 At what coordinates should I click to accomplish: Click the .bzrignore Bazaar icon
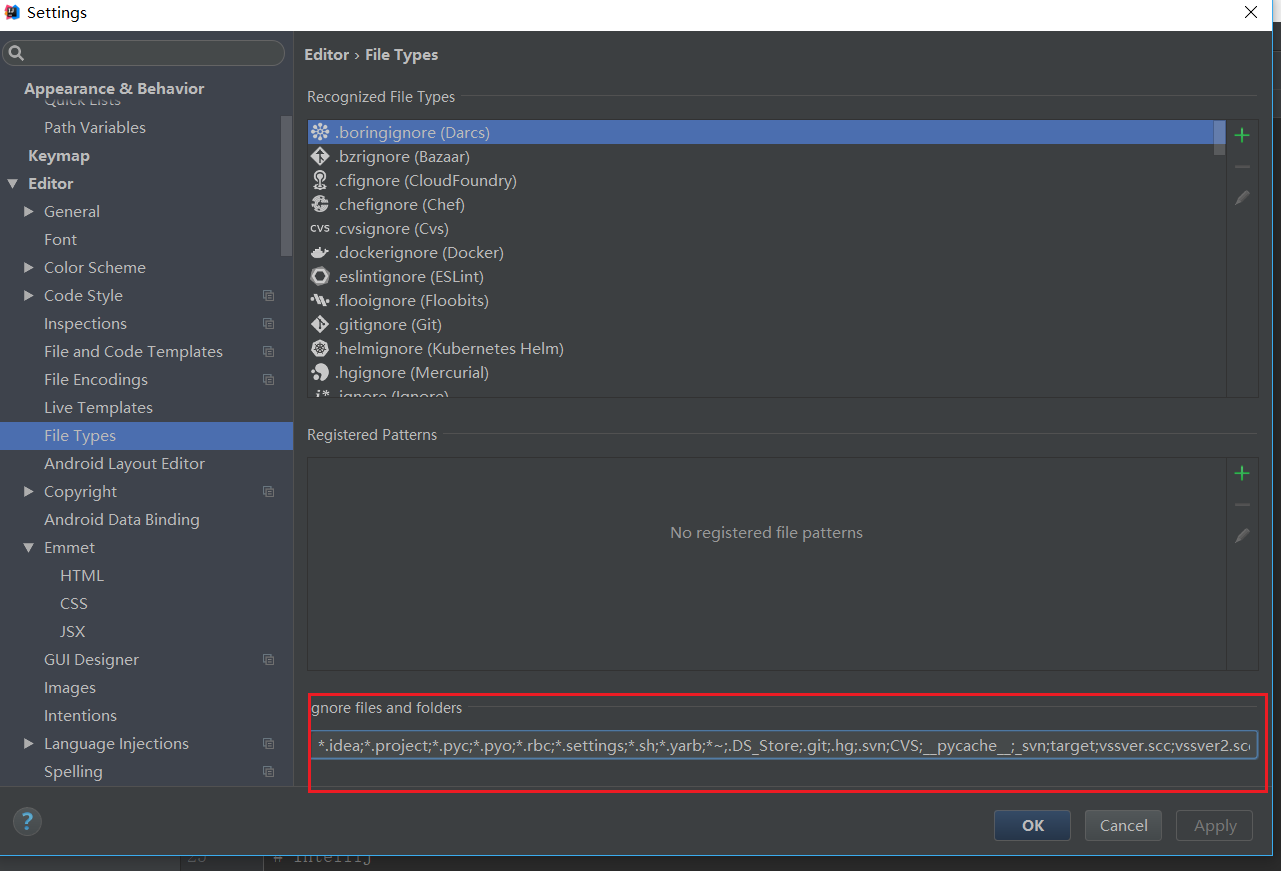(320, 156)
